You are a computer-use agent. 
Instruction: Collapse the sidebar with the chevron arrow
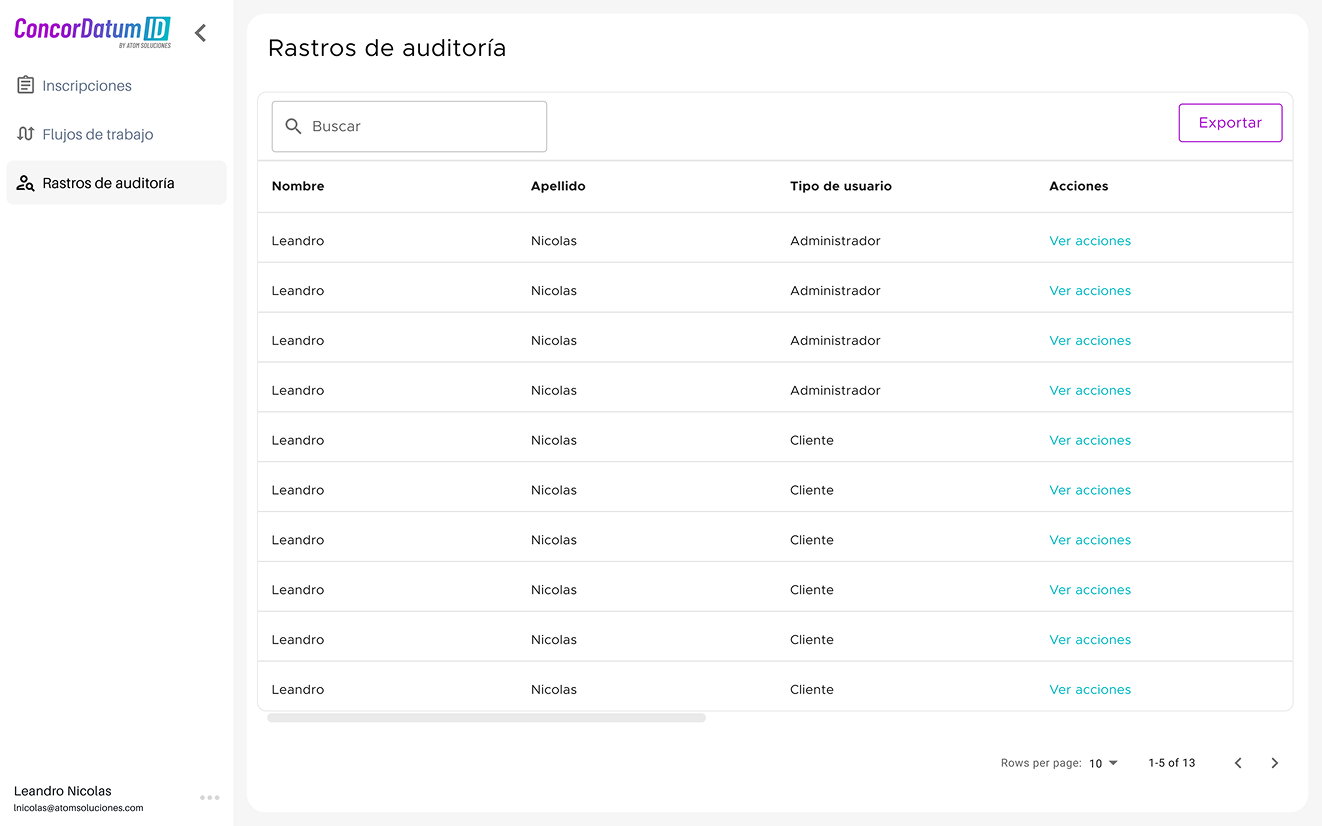coord(200,33)
